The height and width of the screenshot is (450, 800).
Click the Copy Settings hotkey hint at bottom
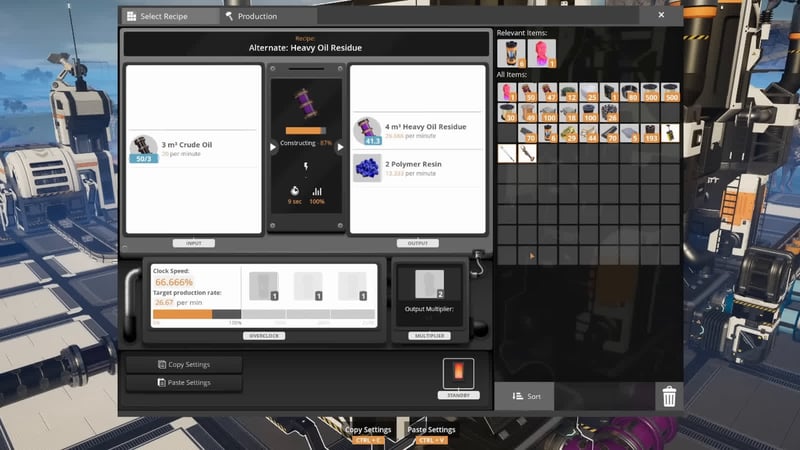(368, 434)
